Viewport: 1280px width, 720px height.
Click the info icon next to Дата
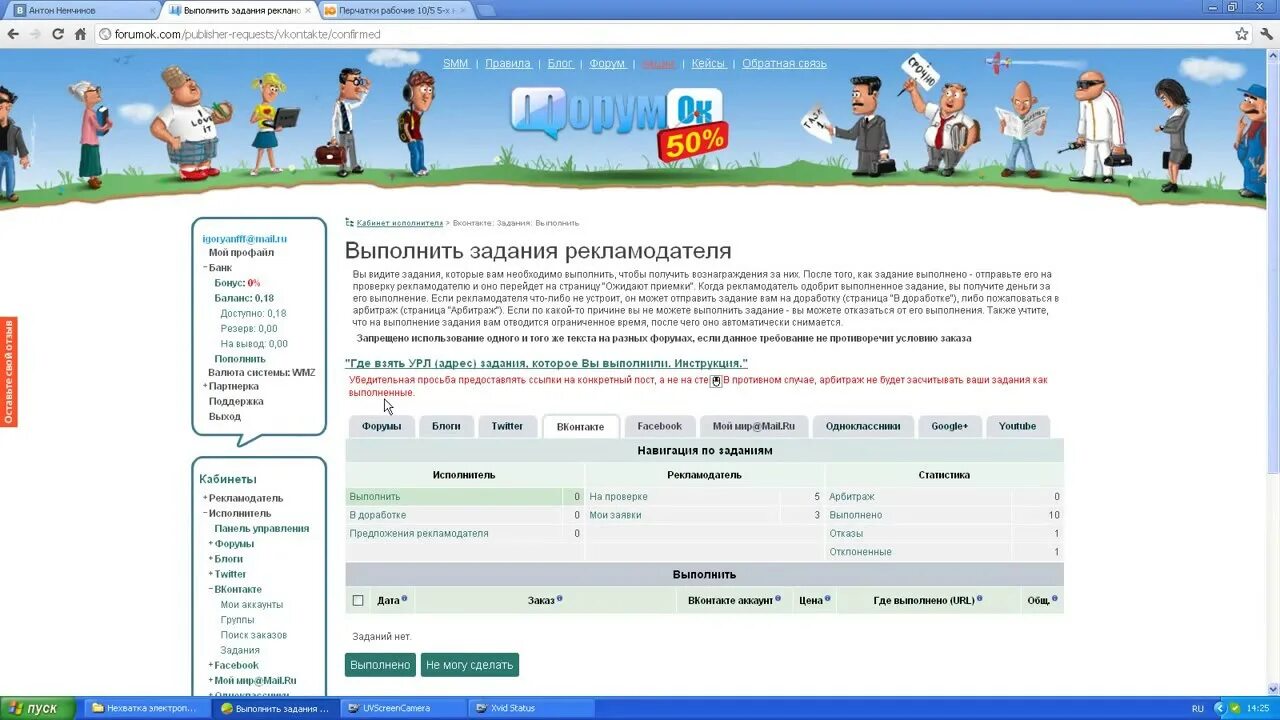404,599
